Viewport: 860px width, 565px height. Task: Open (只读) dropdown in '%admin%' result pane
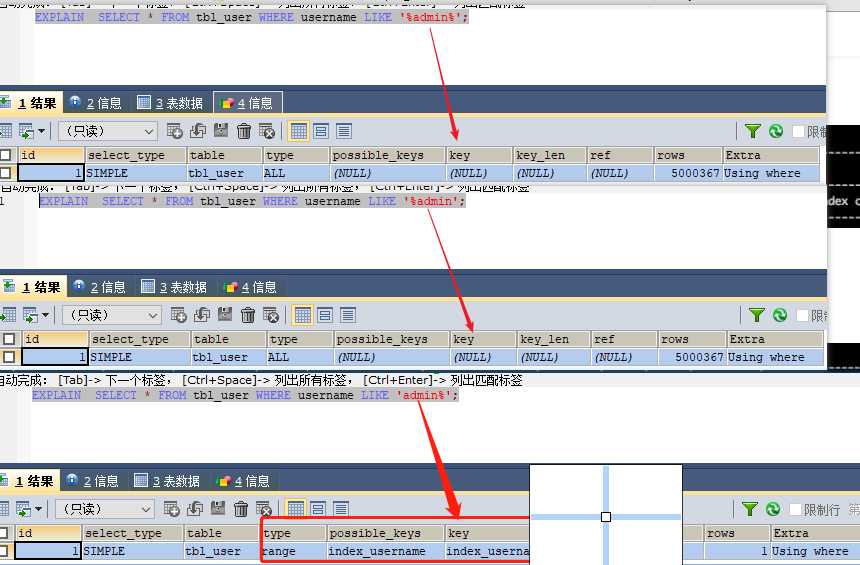pyautogui.click(x=108, y=131)
